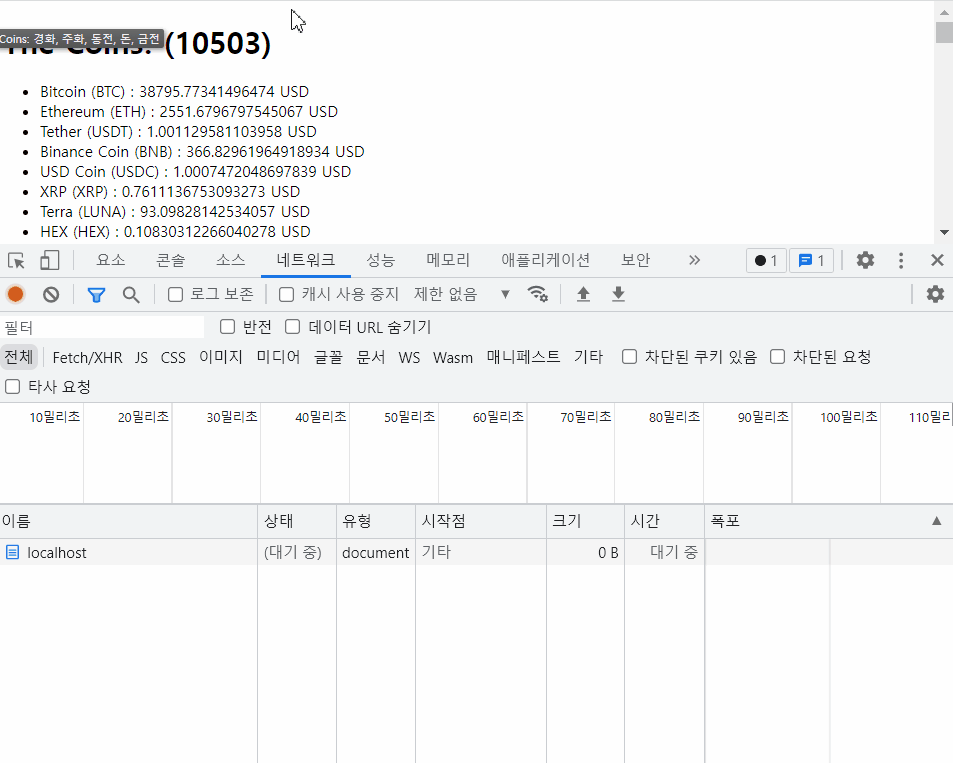Sort requests by the 크기 column header
The image size is (953, 763).
point(585,521)
